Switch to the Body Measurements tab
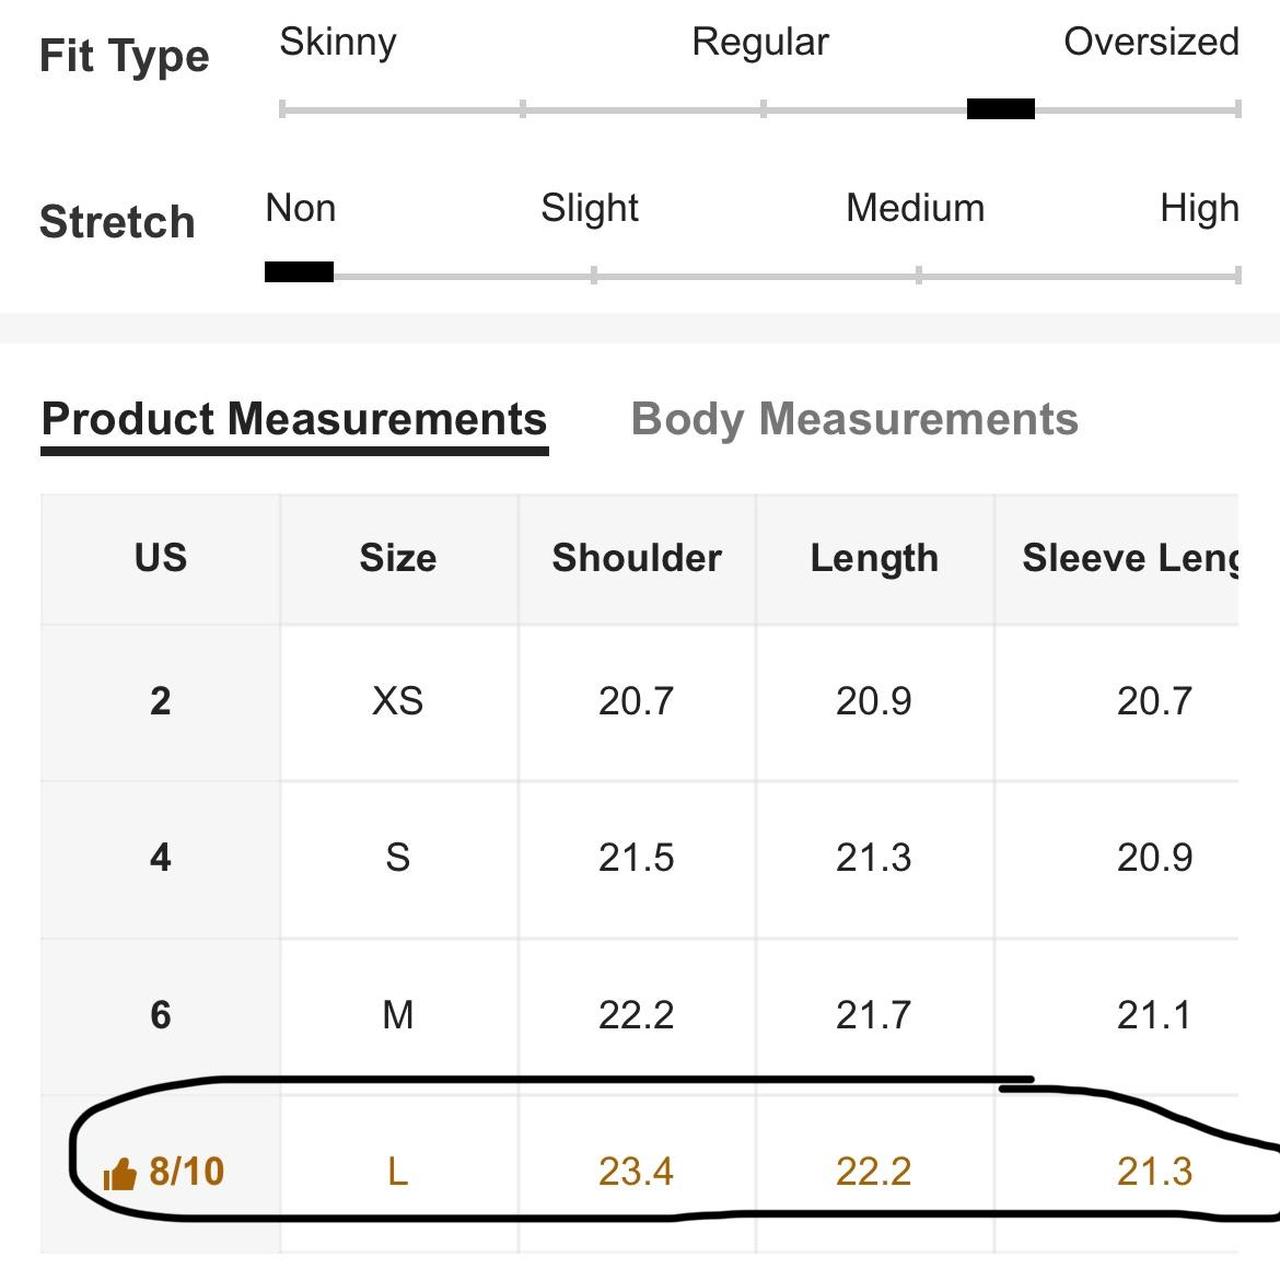The image size is (1280, 1280). pyautogui.click(x=854, y=419)
